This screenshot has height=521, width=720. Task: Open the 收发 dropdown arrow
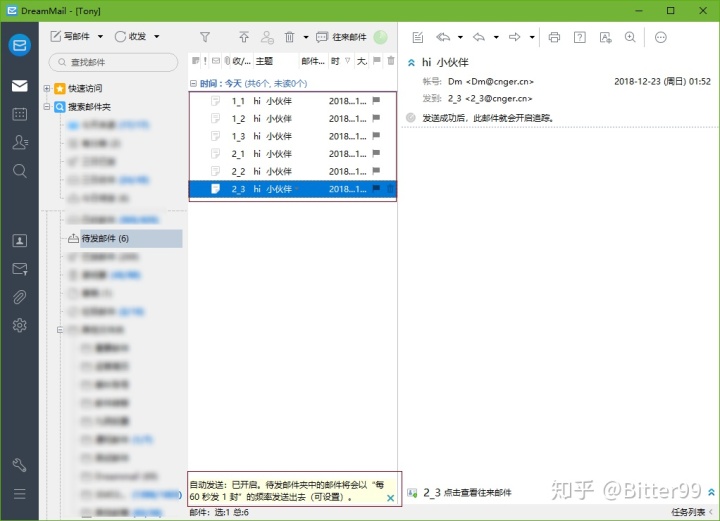156,36
